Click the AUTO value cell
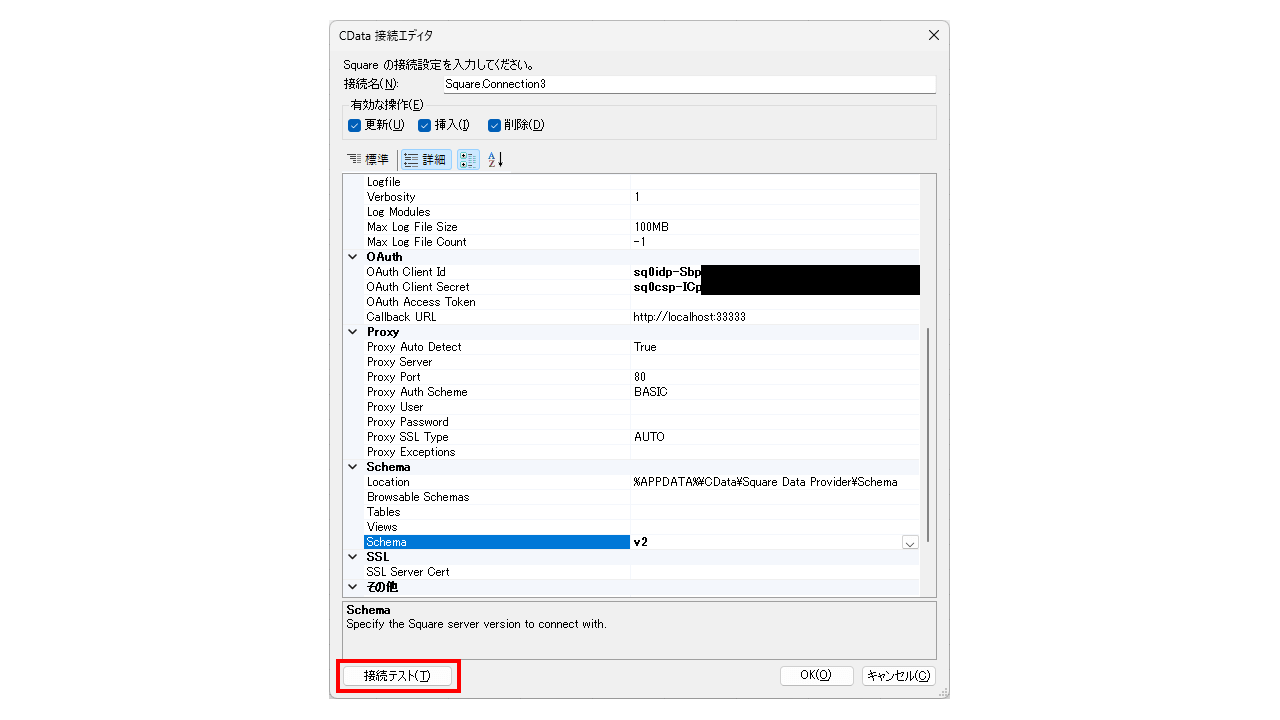The width and height of the screenshot is (1280, 720). [775, 437]
